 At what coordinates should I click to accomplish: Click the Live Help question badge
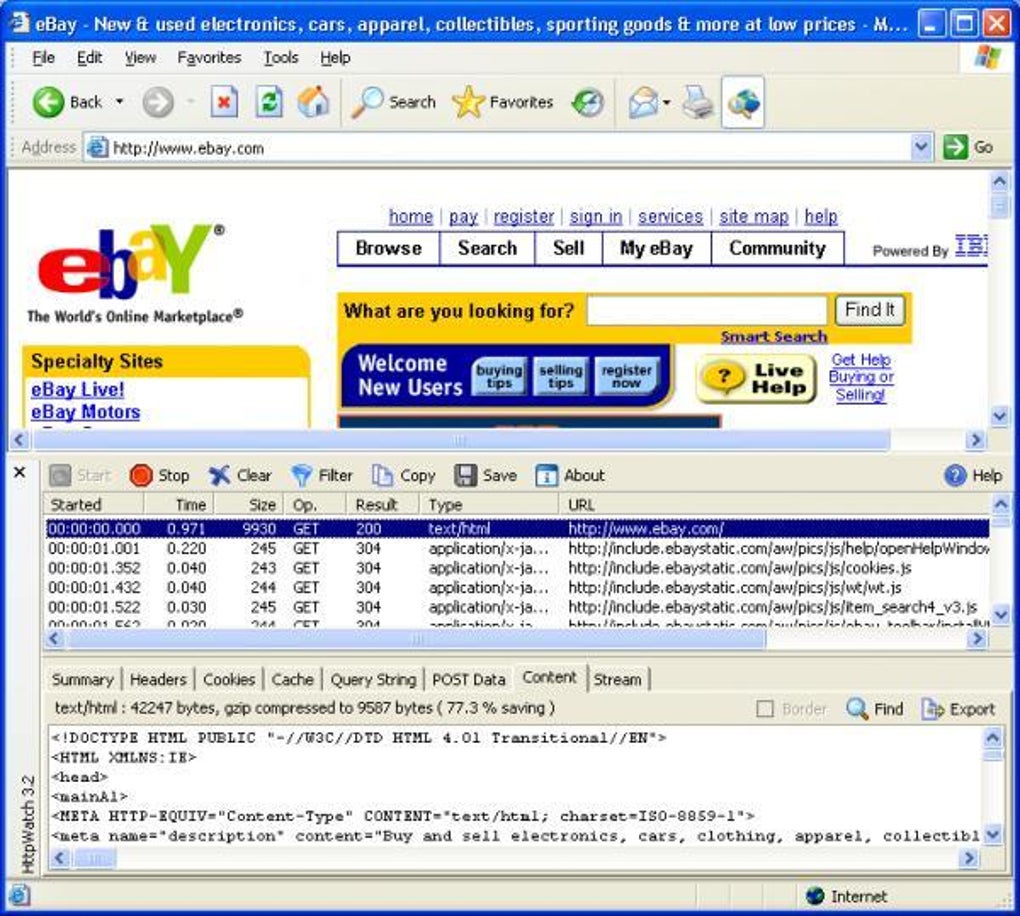755,379
